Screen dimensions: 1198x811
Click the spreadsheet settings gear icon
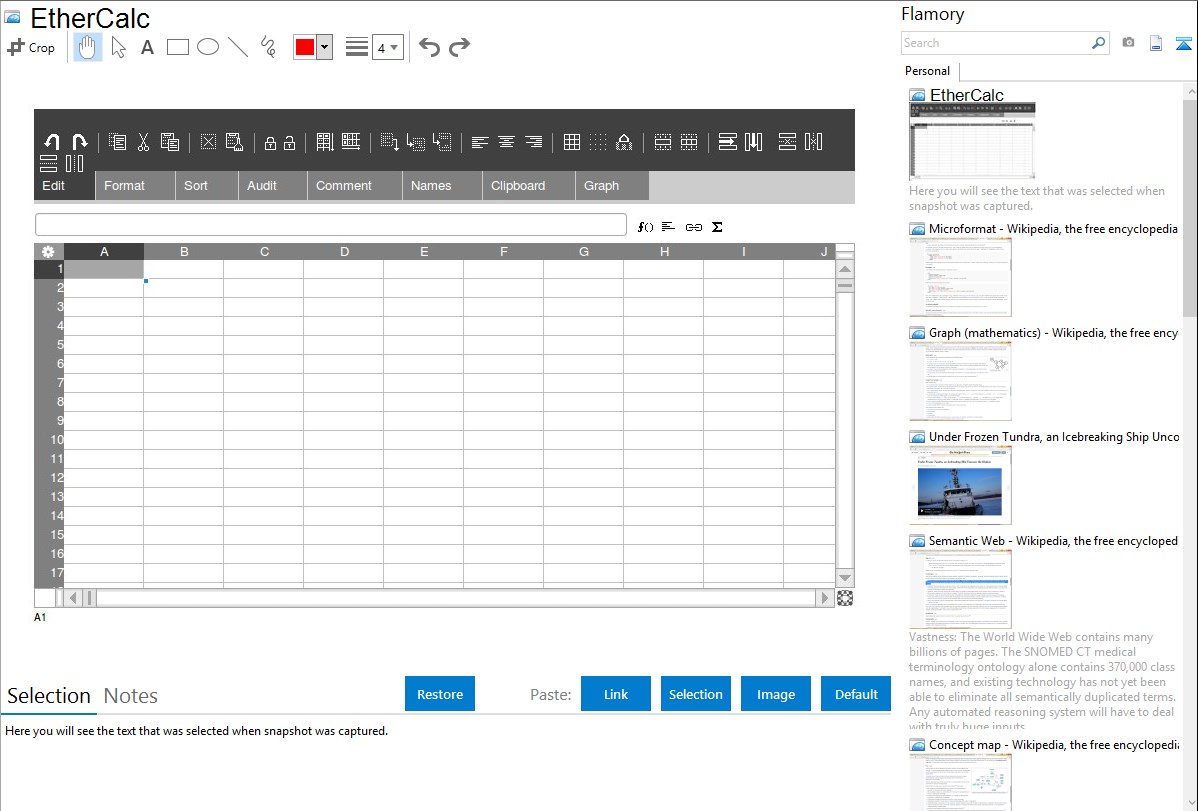pos(48,251)
